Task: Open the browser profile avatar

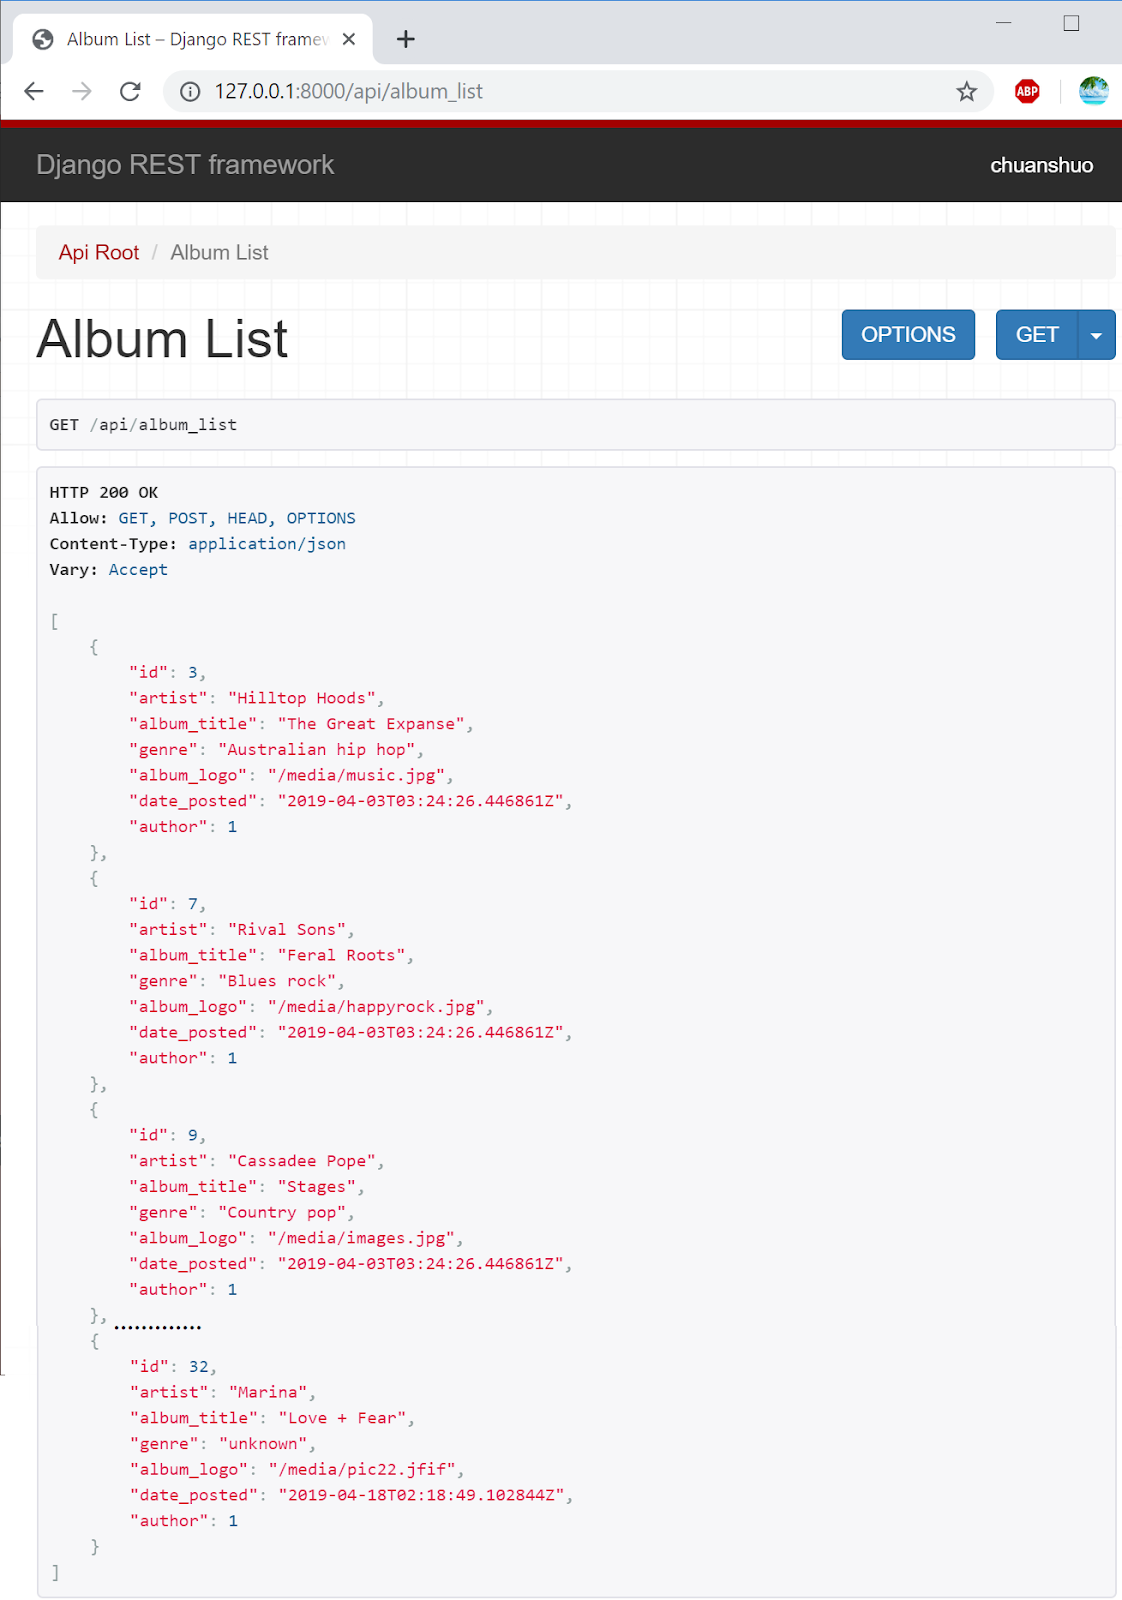Action: 1093,91
